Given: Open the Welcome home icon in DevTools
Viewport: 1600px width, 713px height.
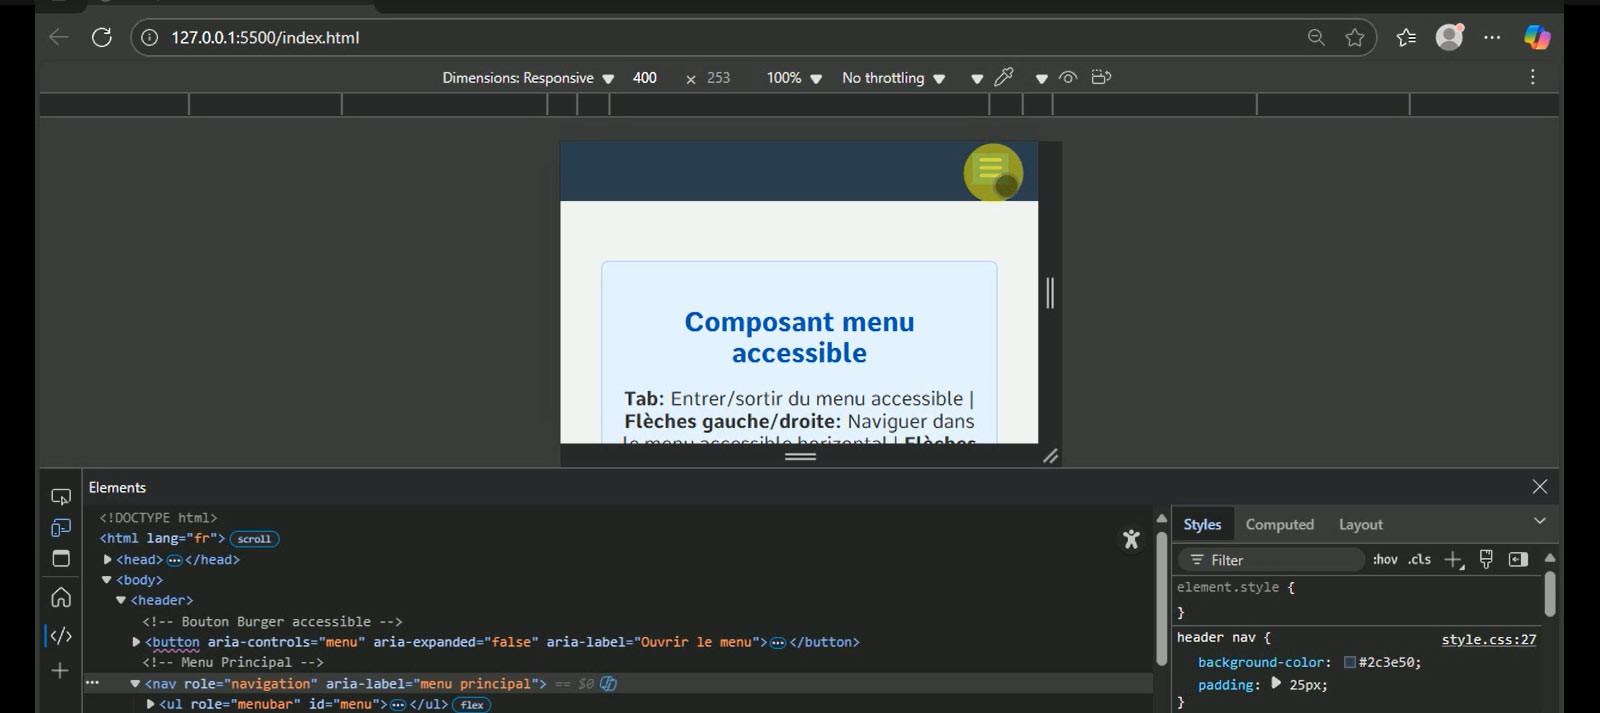Looking at the screenshot, I should [61, 597].
